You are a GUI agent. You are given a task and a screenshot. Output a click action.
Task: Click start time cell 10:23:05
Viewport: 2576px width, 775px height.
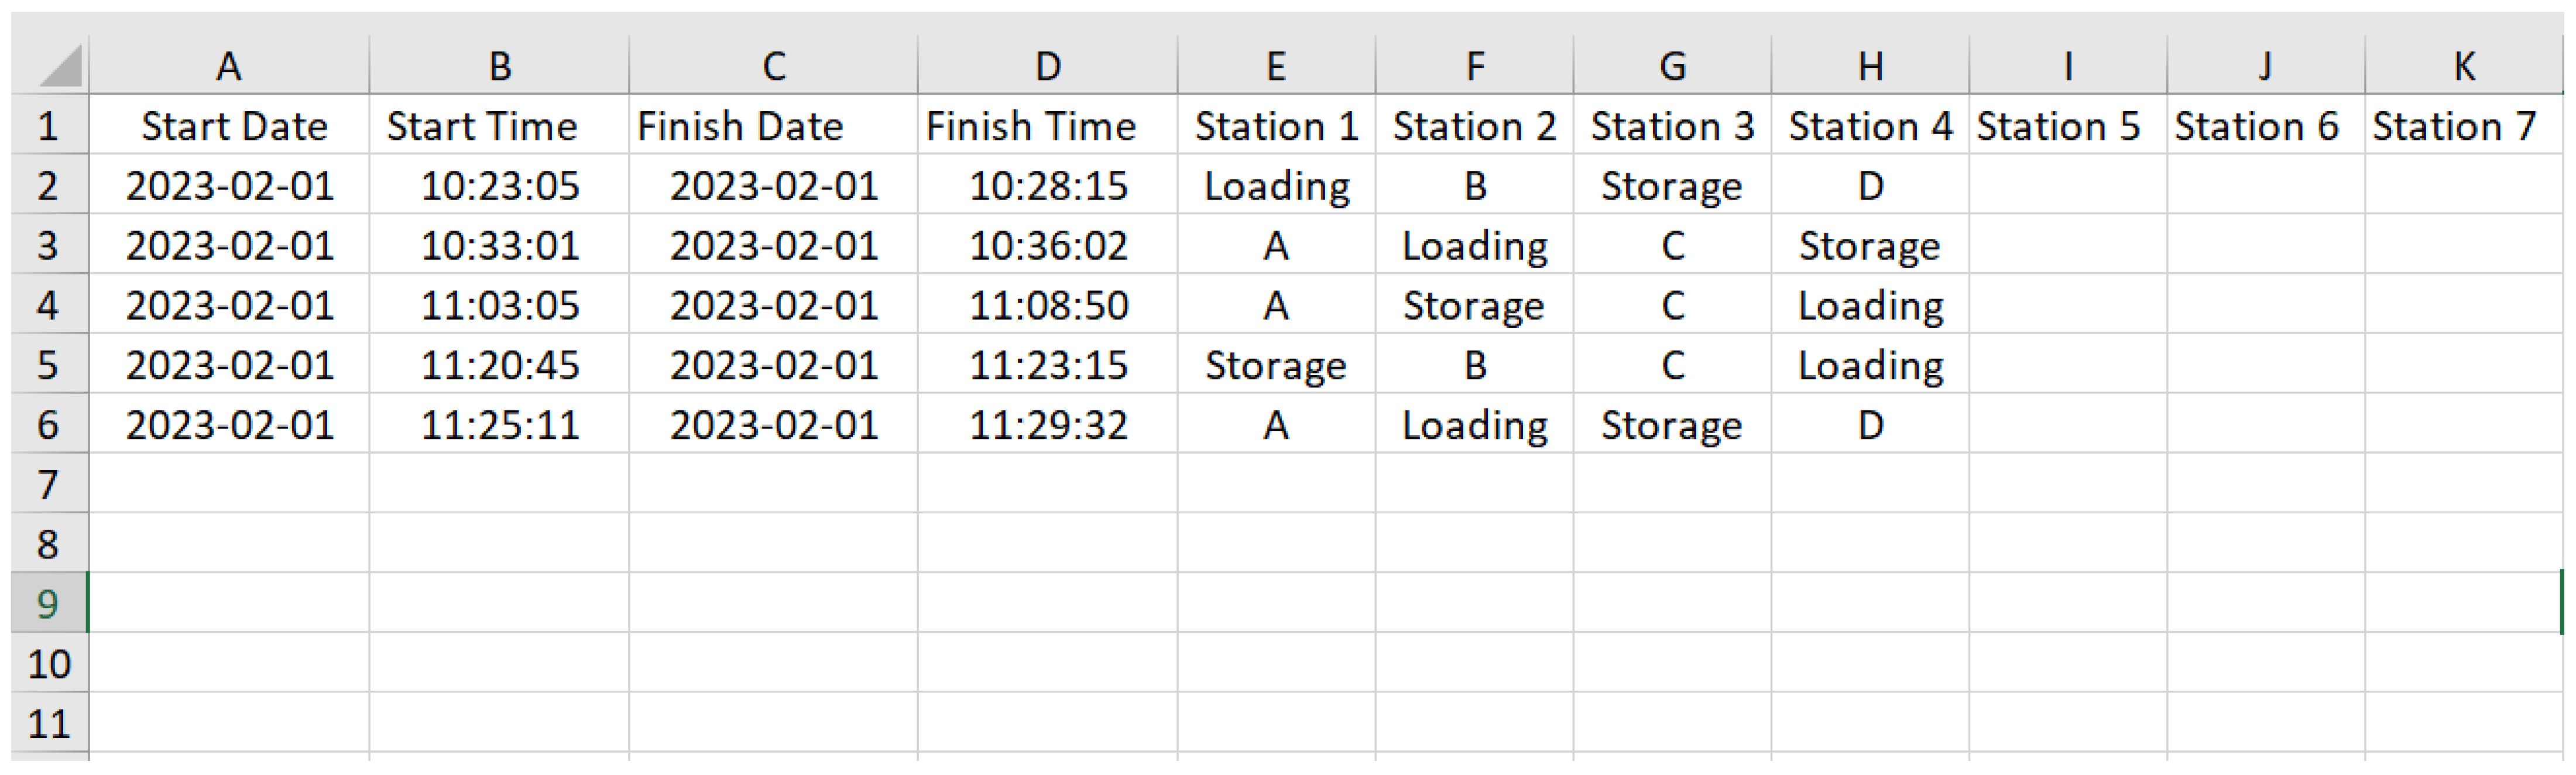click(x=500, y=186)
